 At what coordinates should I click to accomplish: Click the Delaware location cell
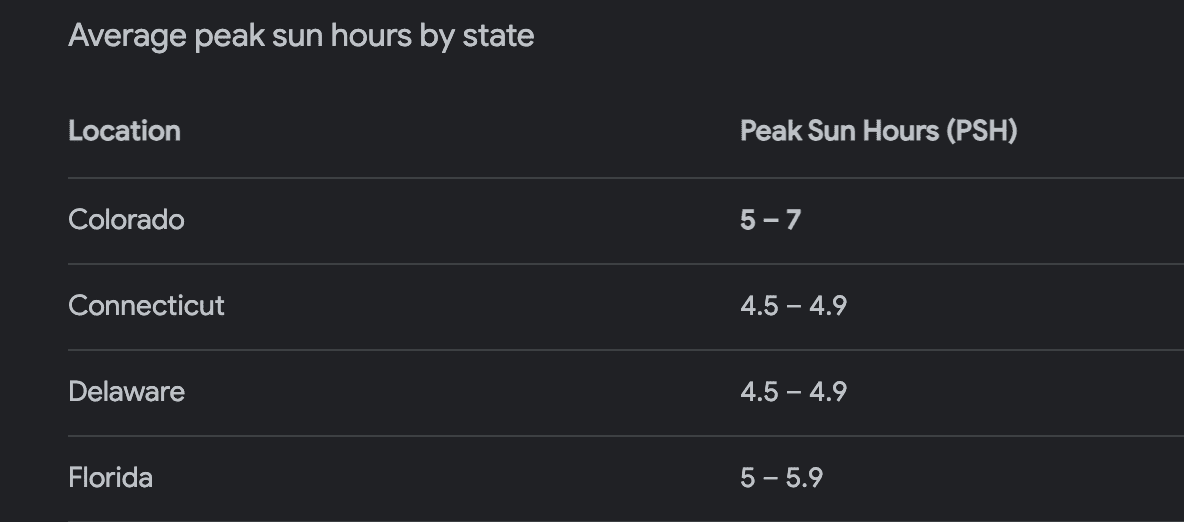127,392
